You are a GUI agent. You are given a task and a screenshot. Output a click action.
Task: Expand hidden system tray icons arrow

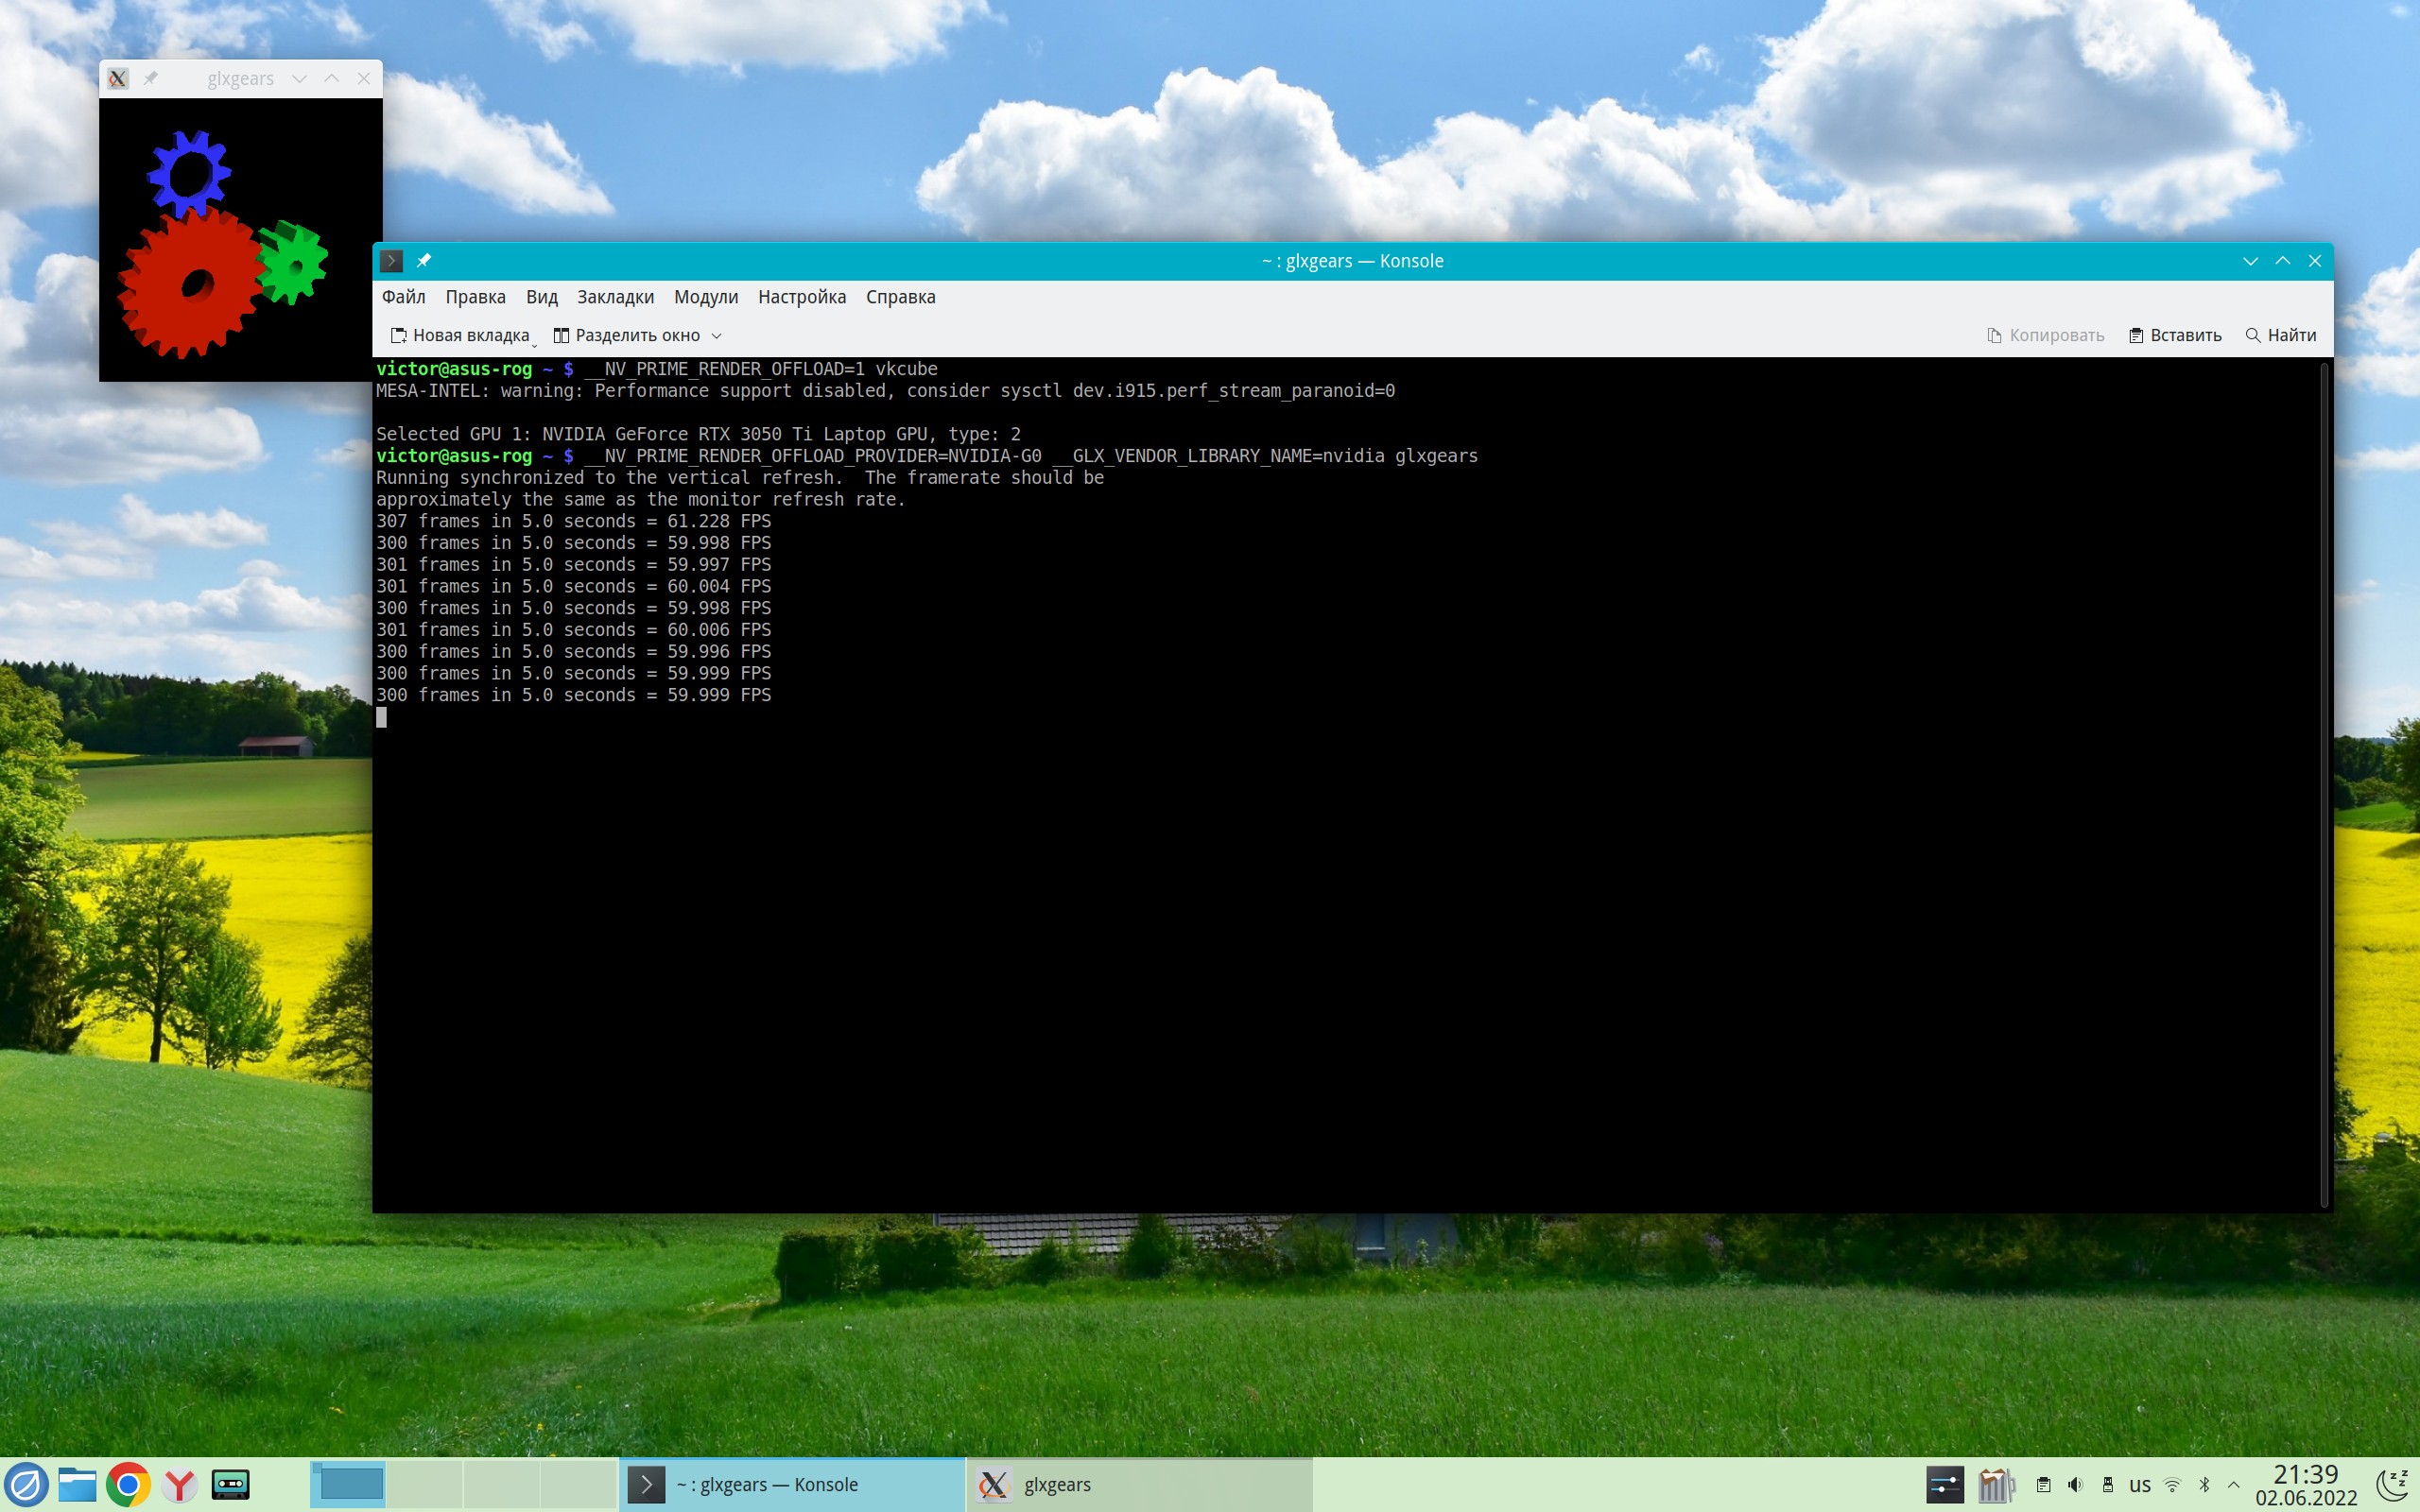pos(2233,1484)
